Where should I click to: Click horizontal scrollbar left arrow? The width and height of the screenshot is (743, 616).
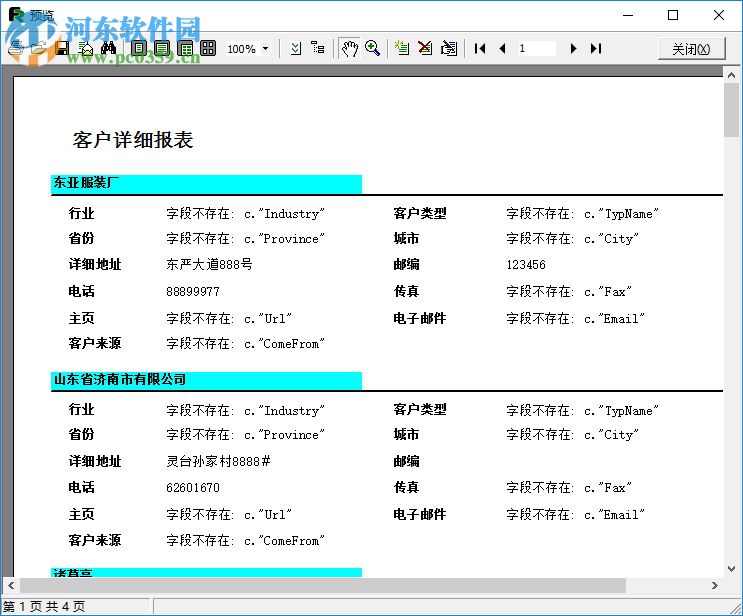11,585
